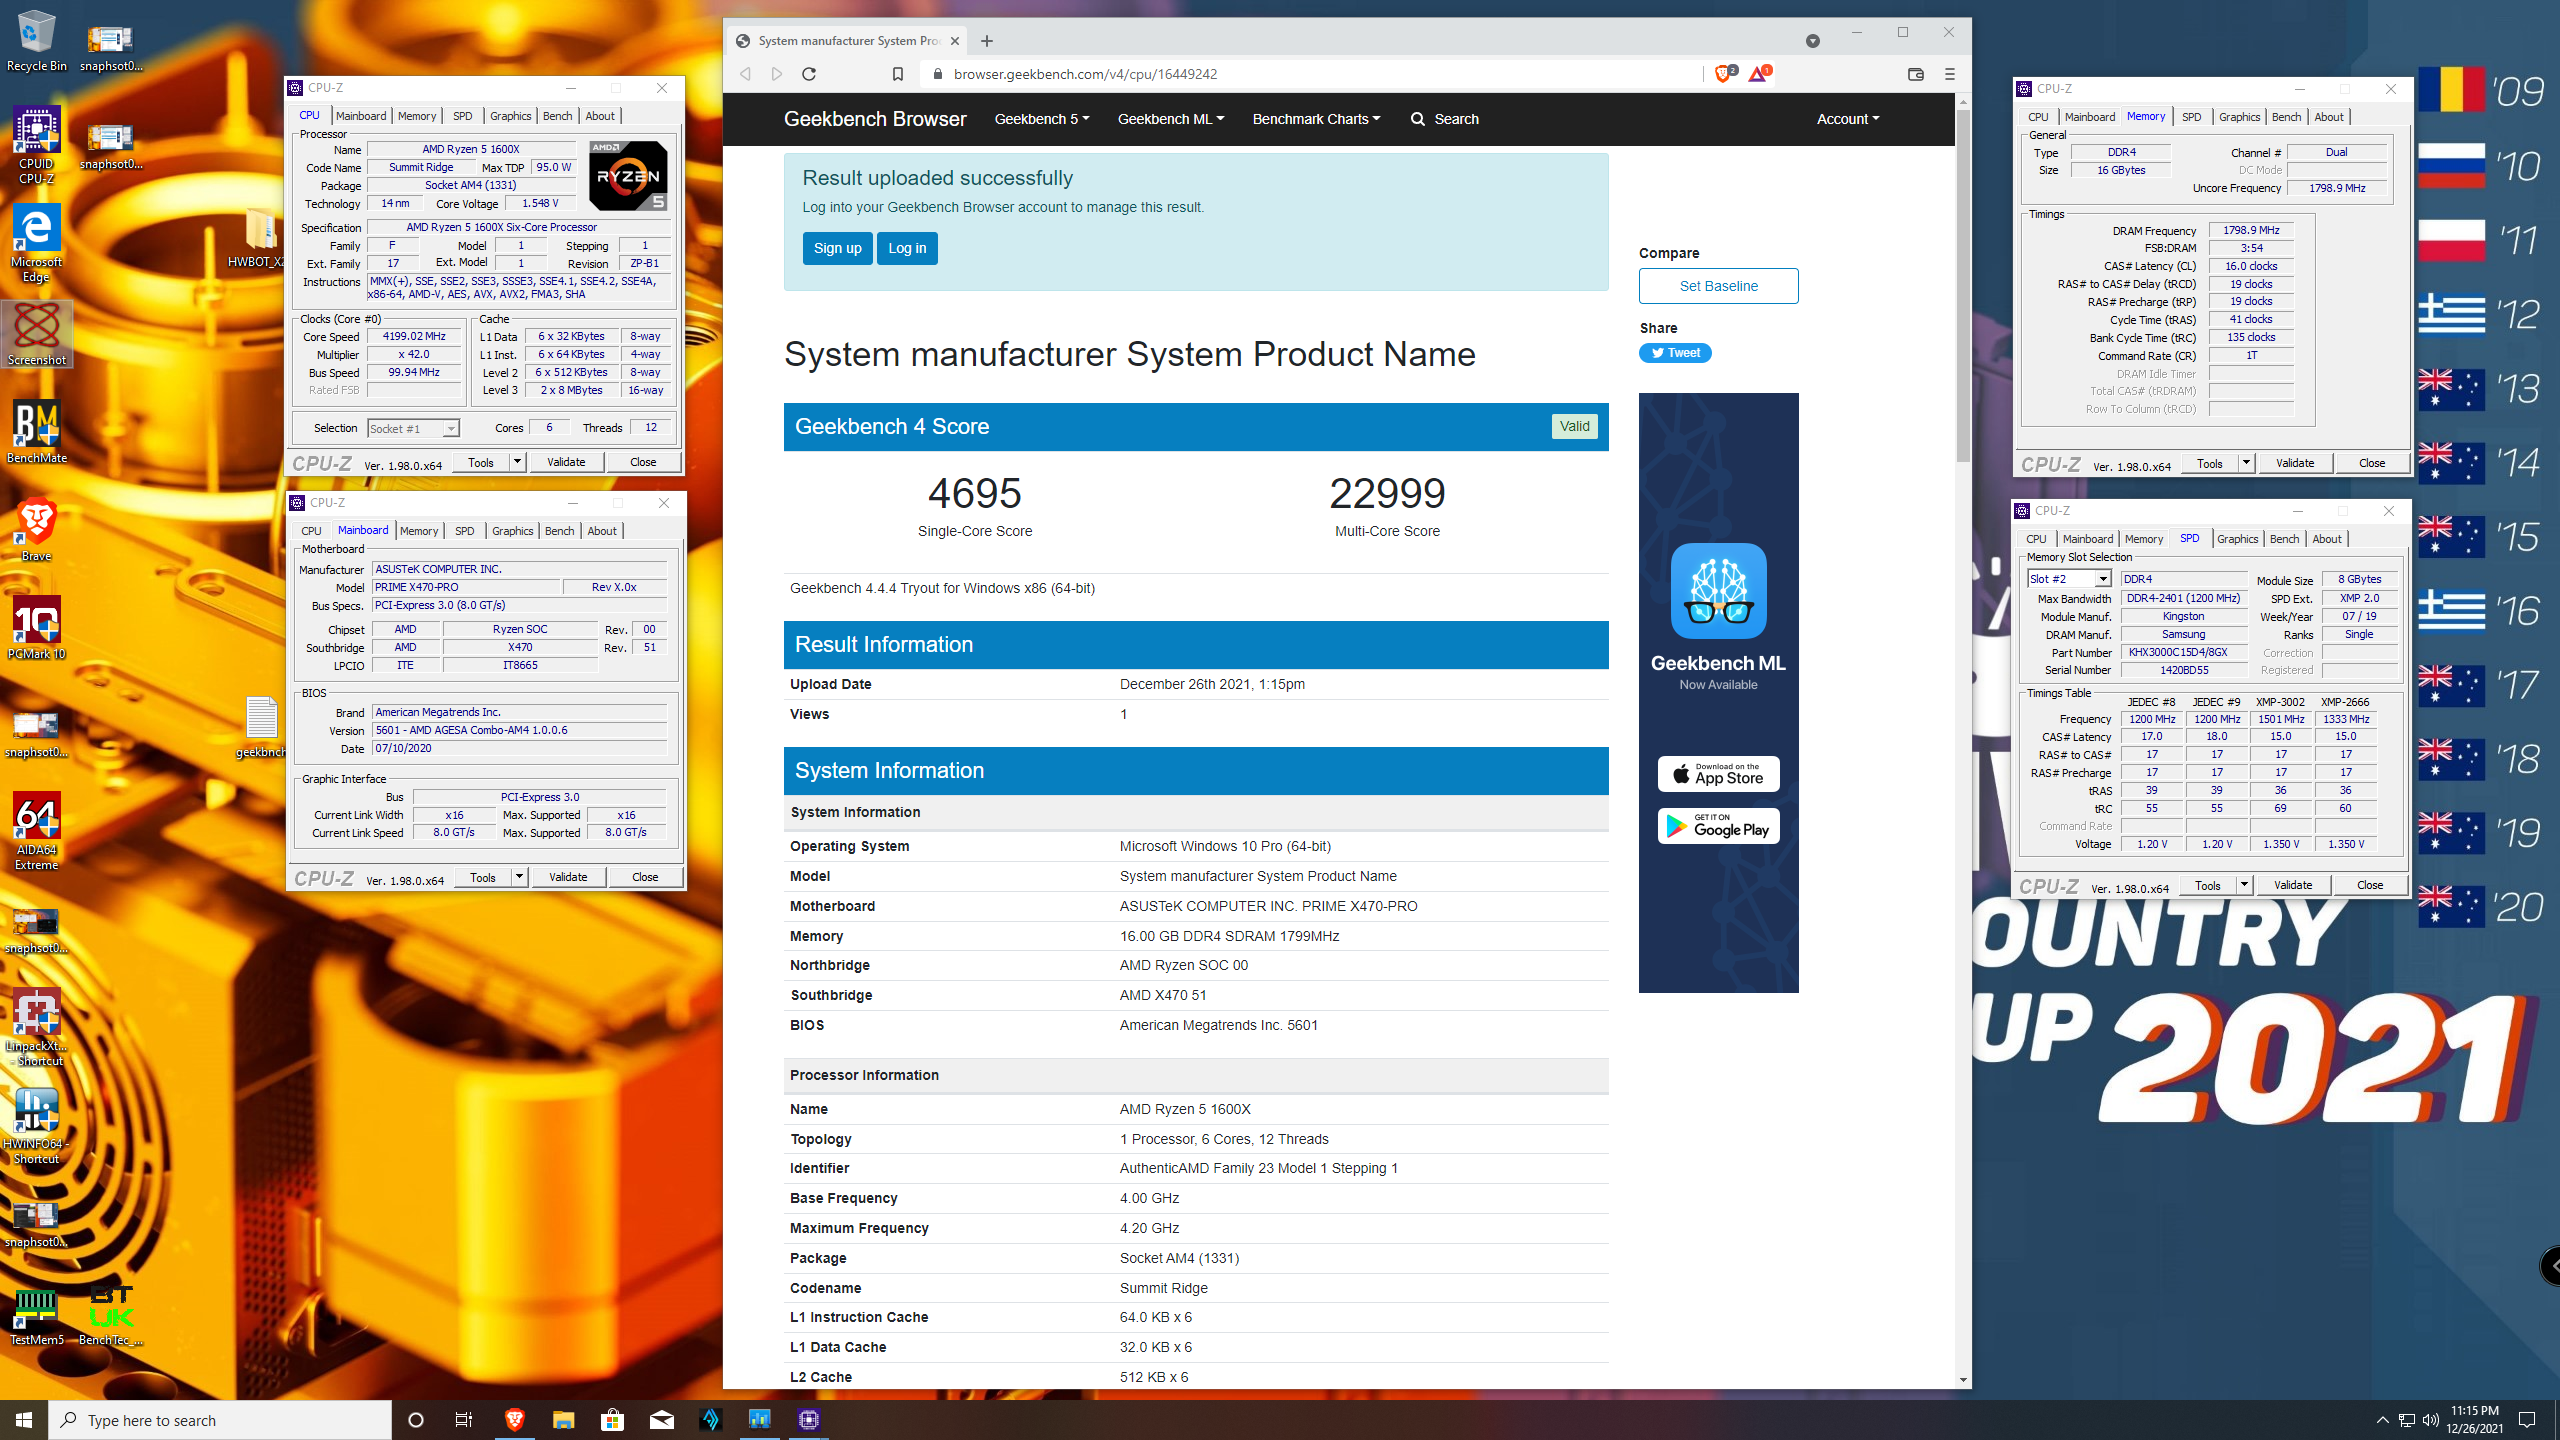Click Close button in CPU-Z Mainboard window

(x=645, y=877)
